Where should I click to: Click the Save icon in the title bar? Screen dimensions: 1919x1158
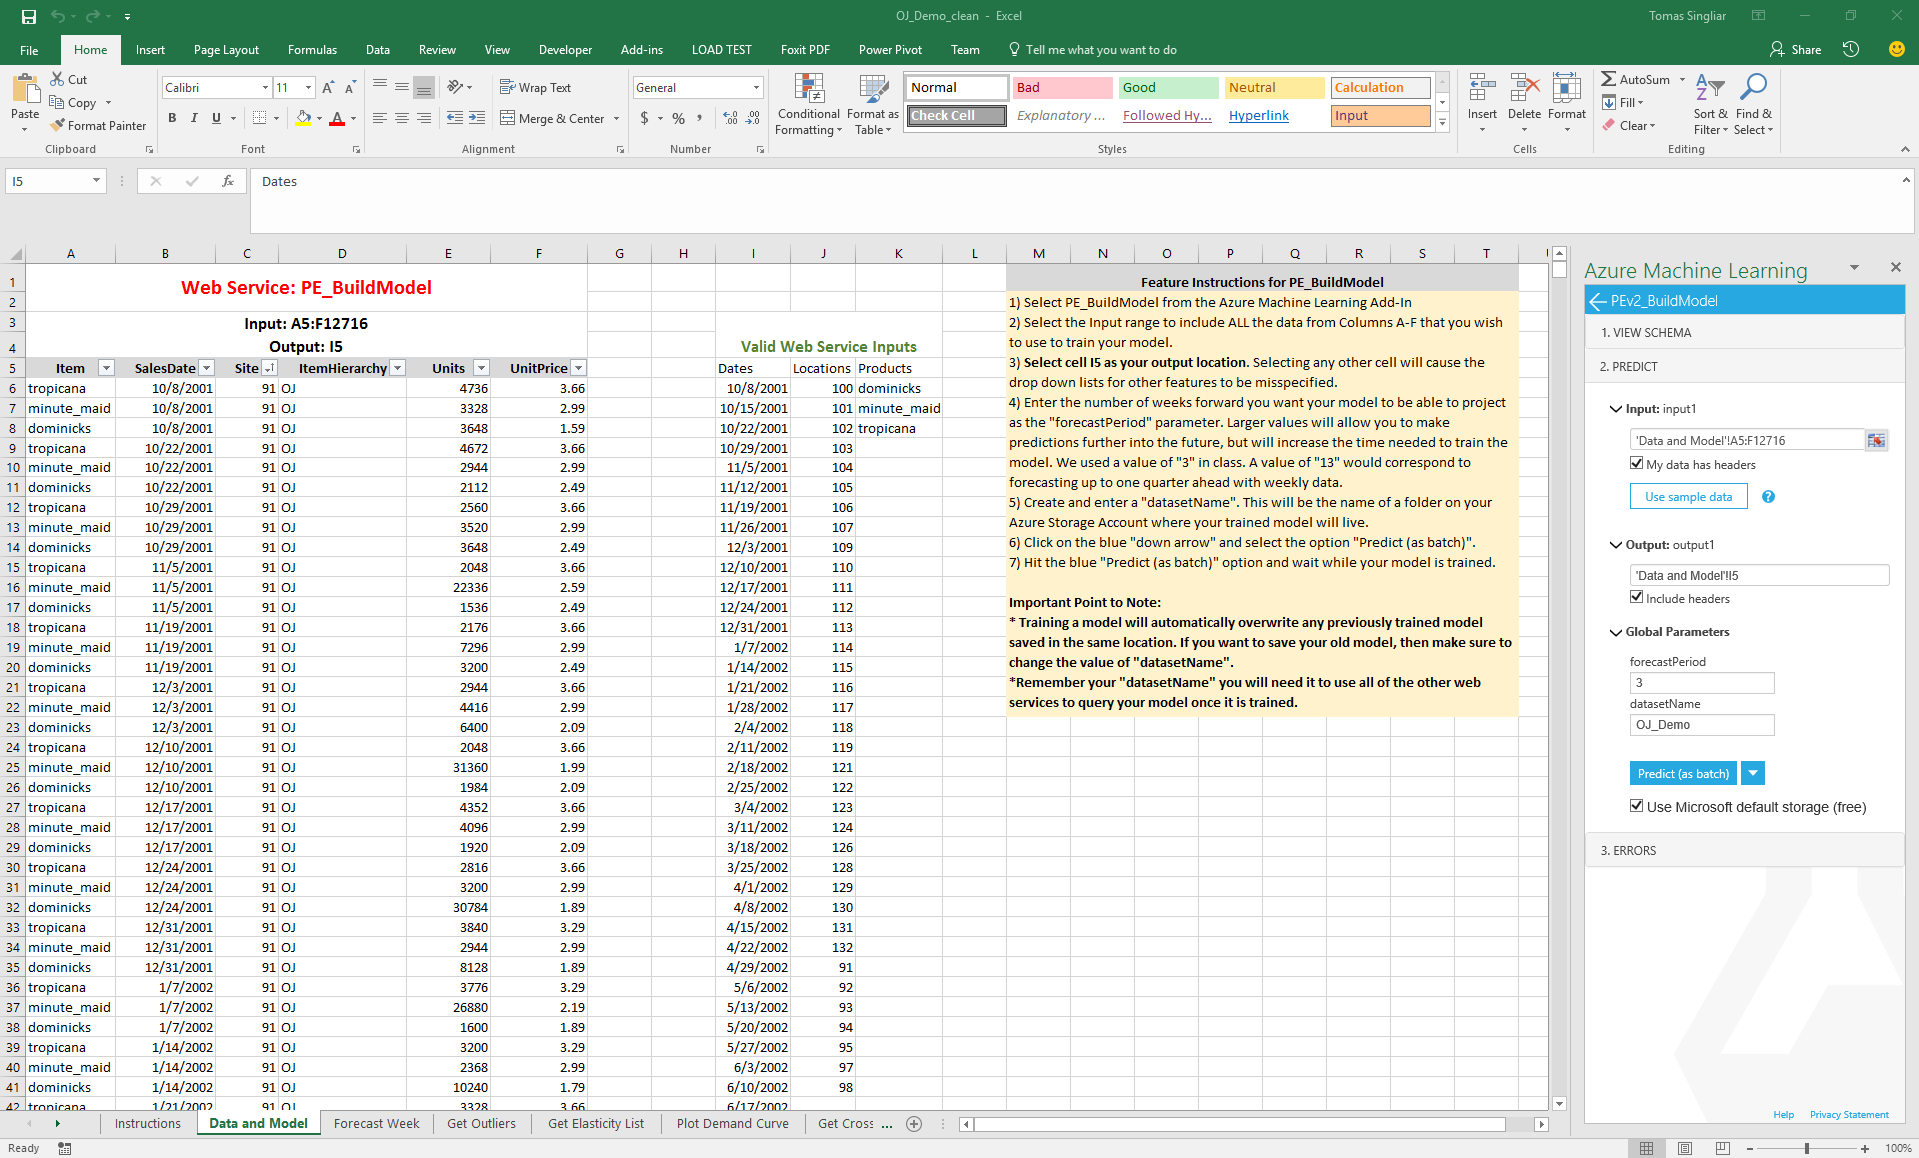click(28, 16)
